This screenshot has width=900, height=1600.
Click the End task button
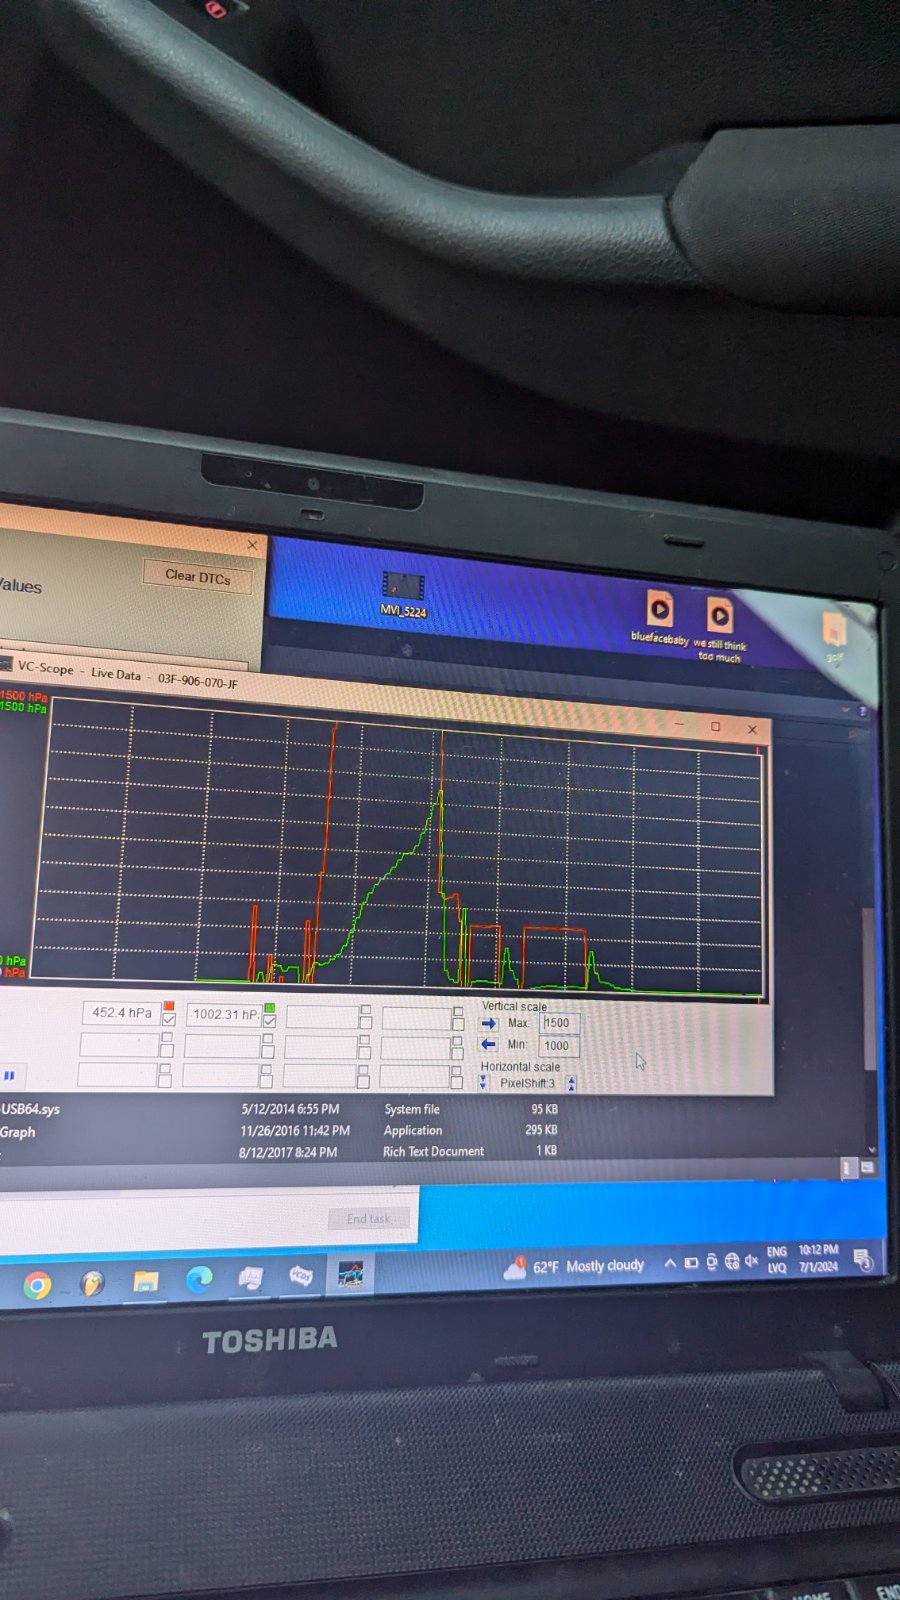(368, 1219)
